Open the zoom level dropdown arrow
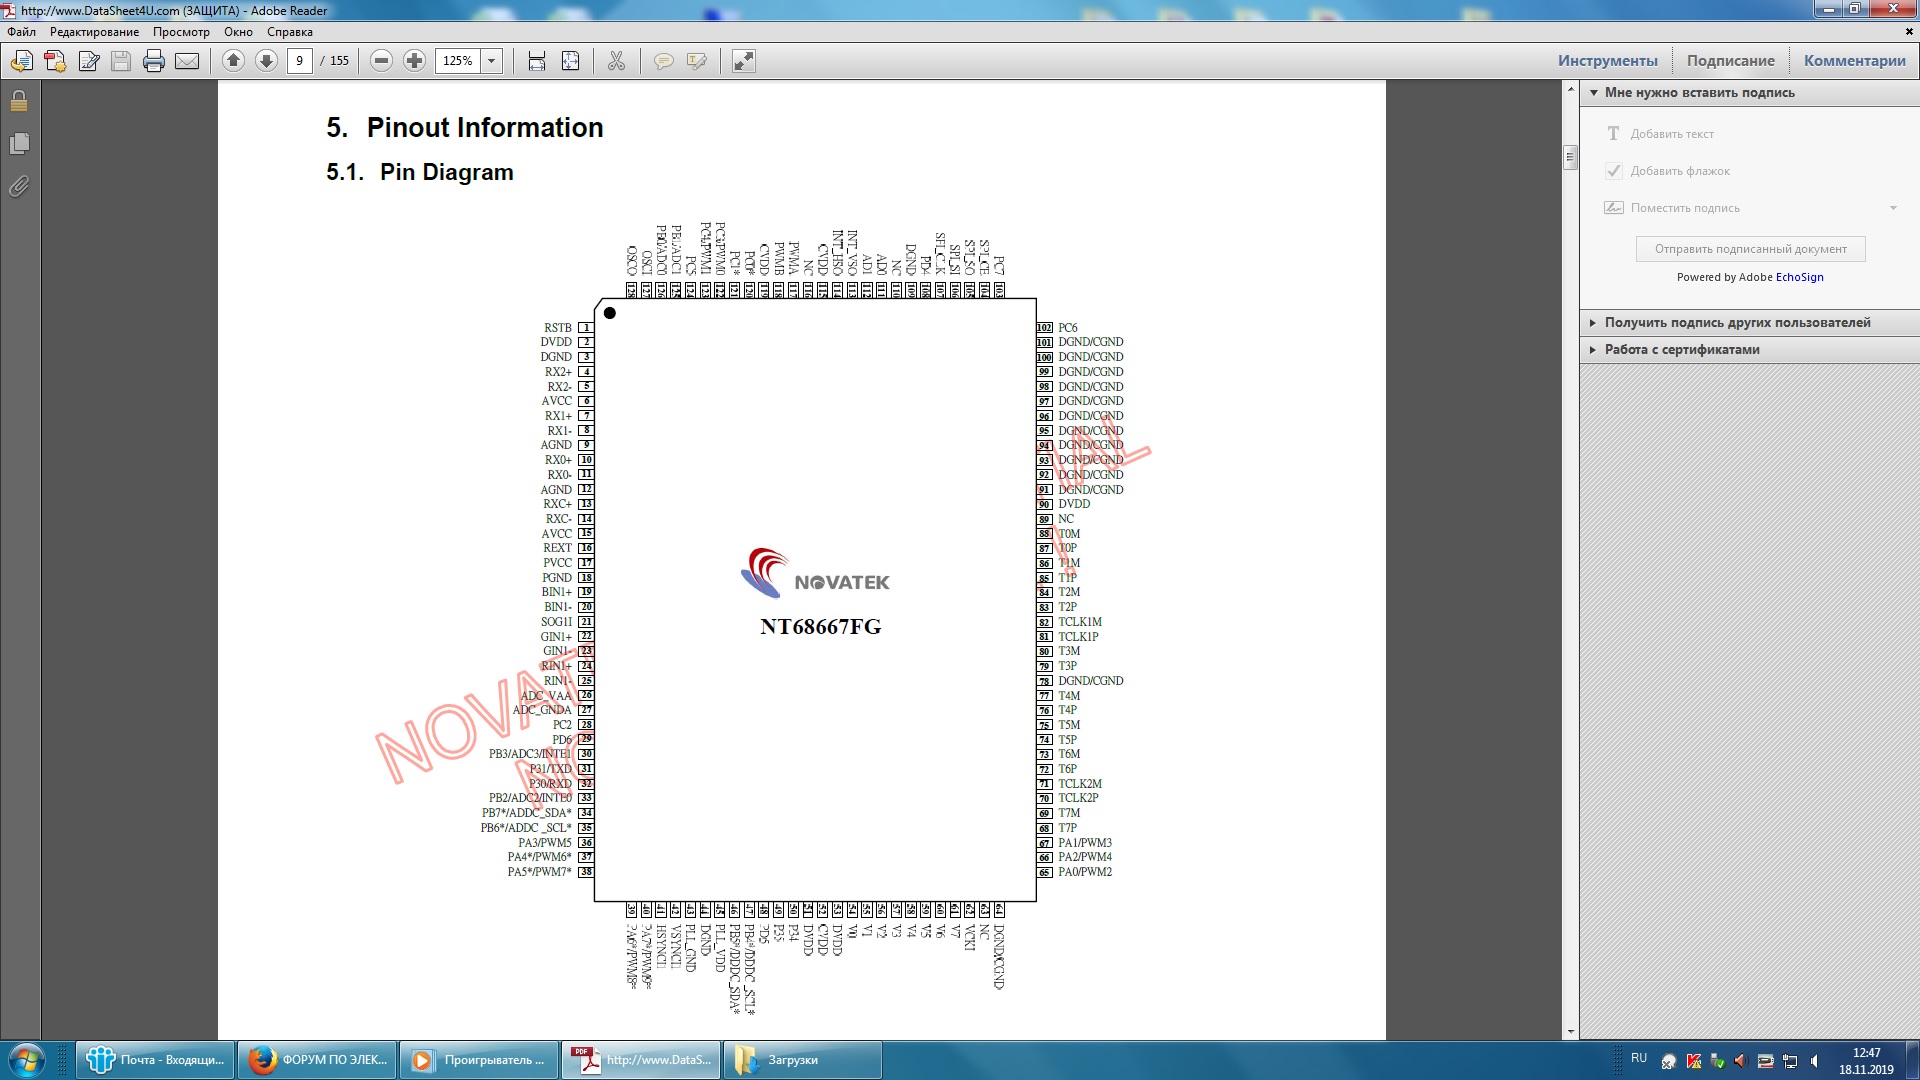Viewport: 1920px width, 1080px height. [492, 61]
